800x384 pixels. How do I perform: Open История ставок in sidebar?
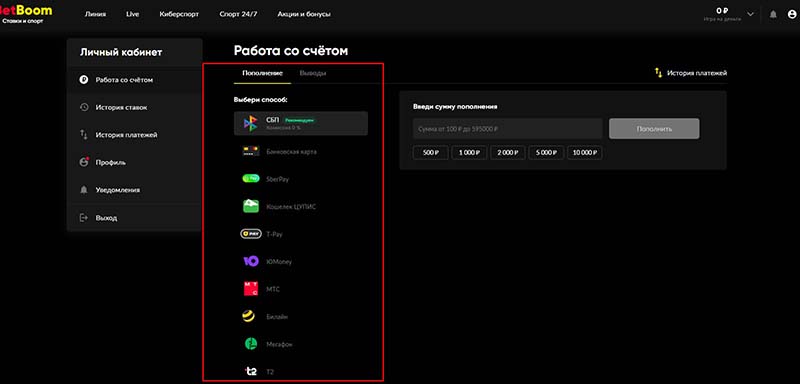pyautogui.click(x=135, y=108)
